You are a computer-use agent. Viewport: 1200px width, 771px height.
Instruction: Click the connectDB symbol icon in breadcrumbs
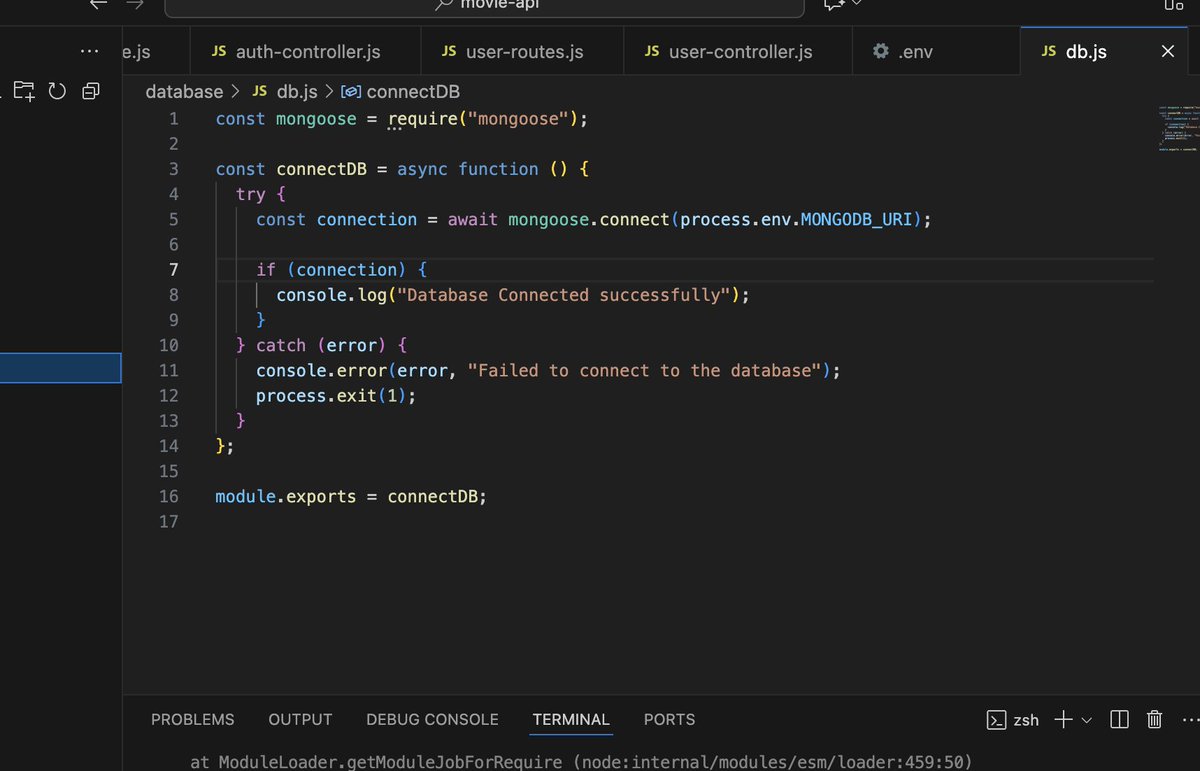point(351,91)
